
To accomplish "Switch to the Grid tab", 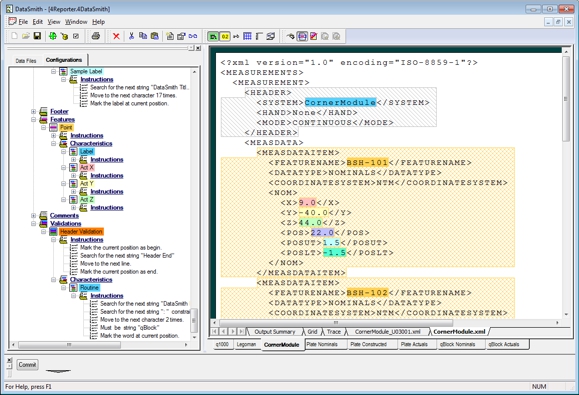I will point(312,332).
